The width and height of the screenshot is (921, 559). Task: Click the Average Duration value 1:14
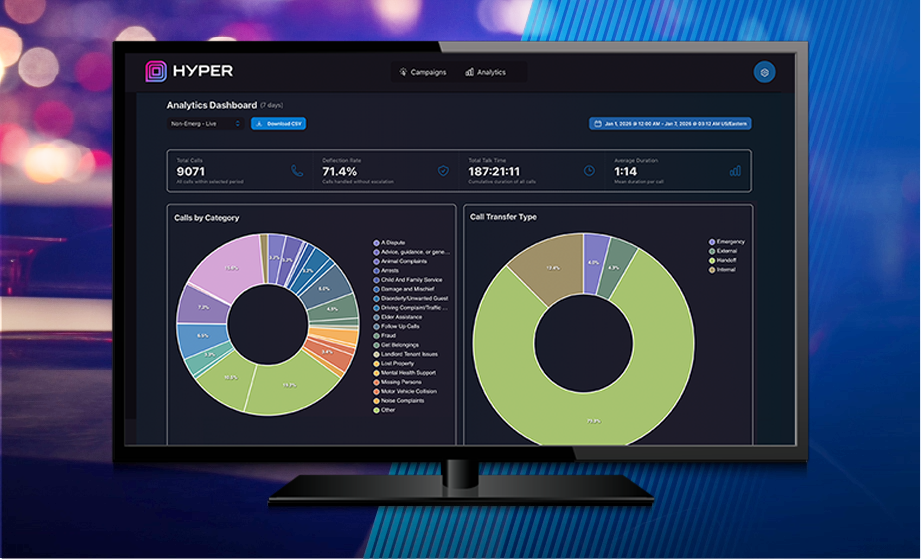pos(626,171)
